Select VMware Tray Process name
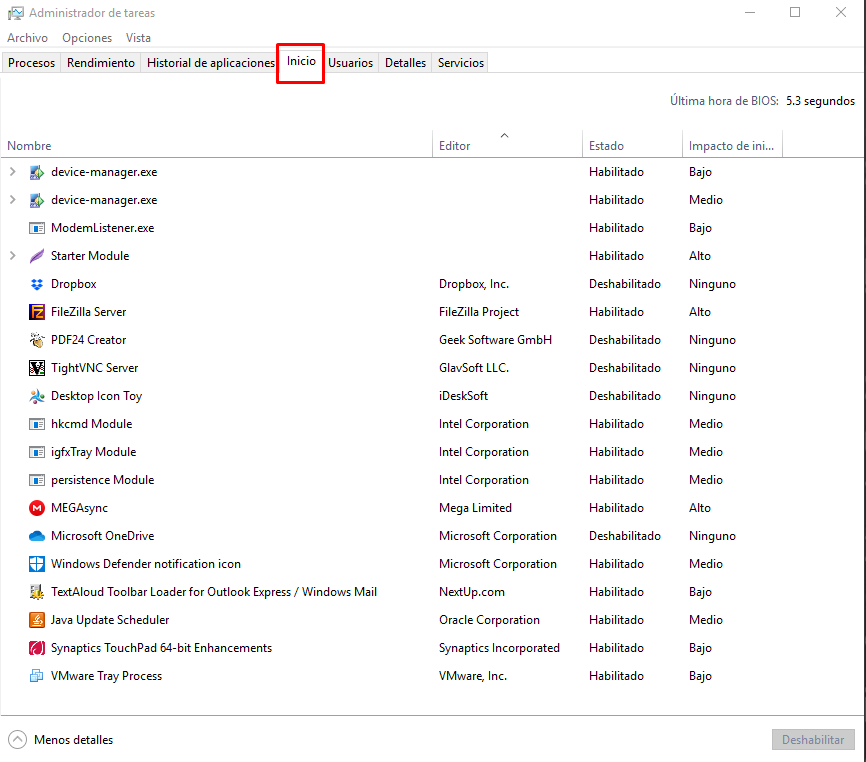 [107, 676]
